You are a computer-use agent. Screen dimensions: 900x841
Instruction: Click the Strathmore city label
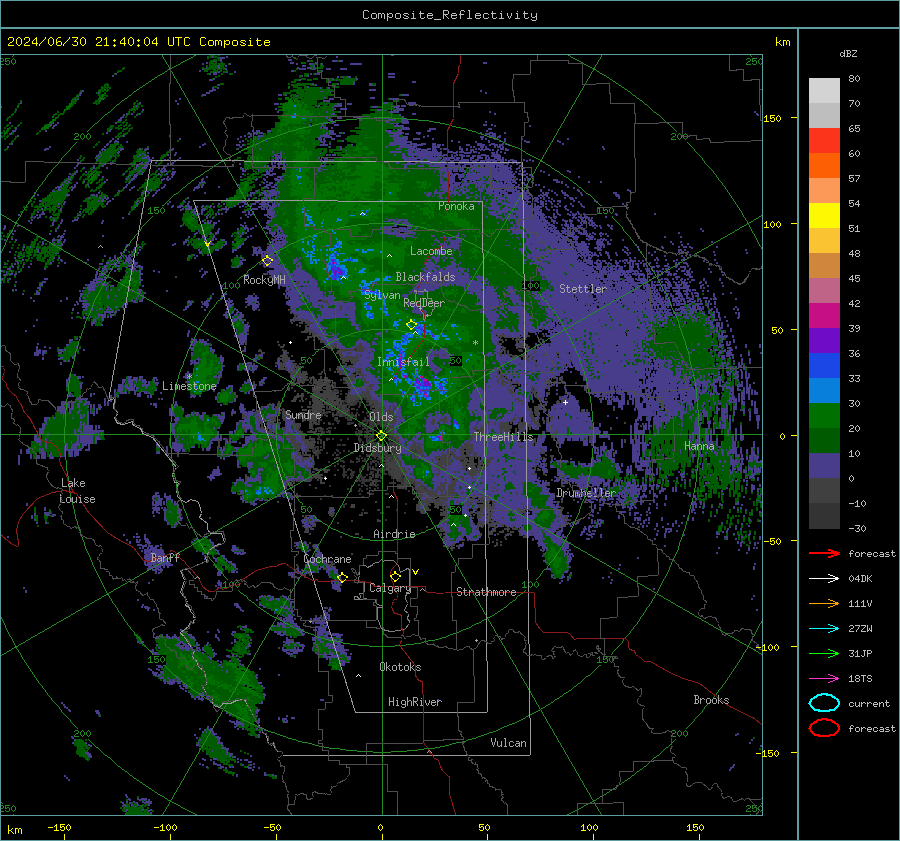click(486, 592)
